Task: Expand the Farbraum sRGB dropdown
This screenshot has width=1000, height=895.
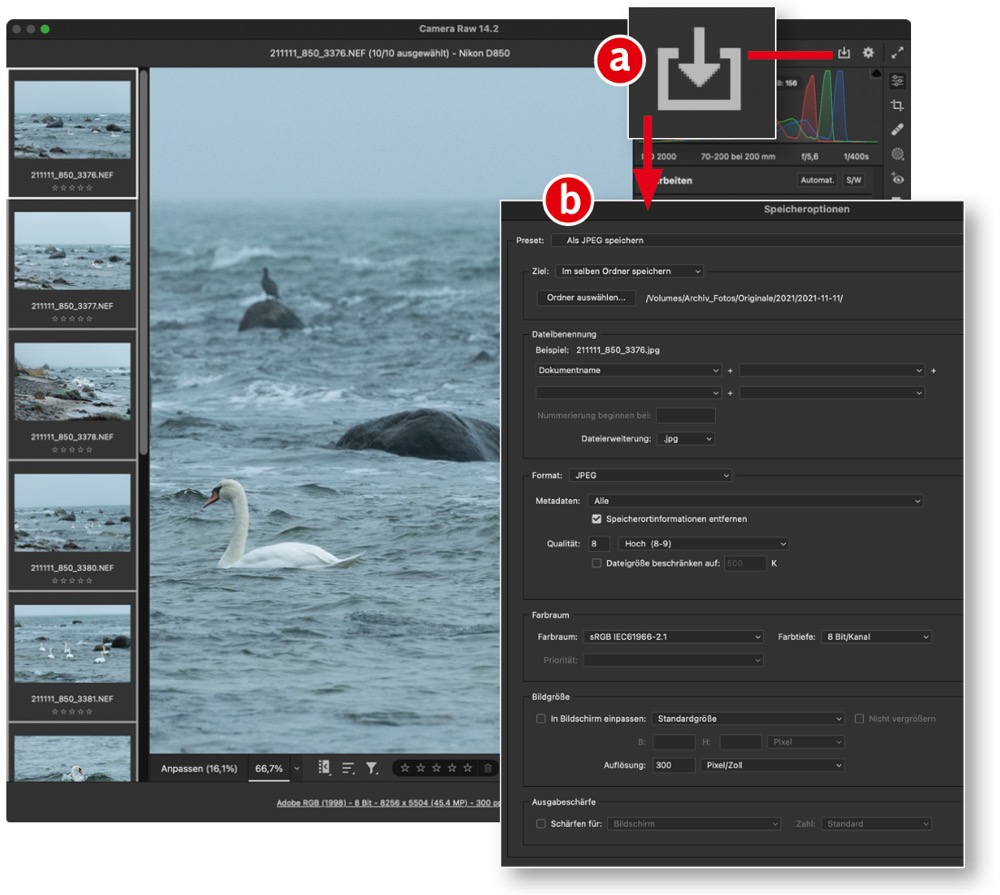Action: tap(674, 637)
